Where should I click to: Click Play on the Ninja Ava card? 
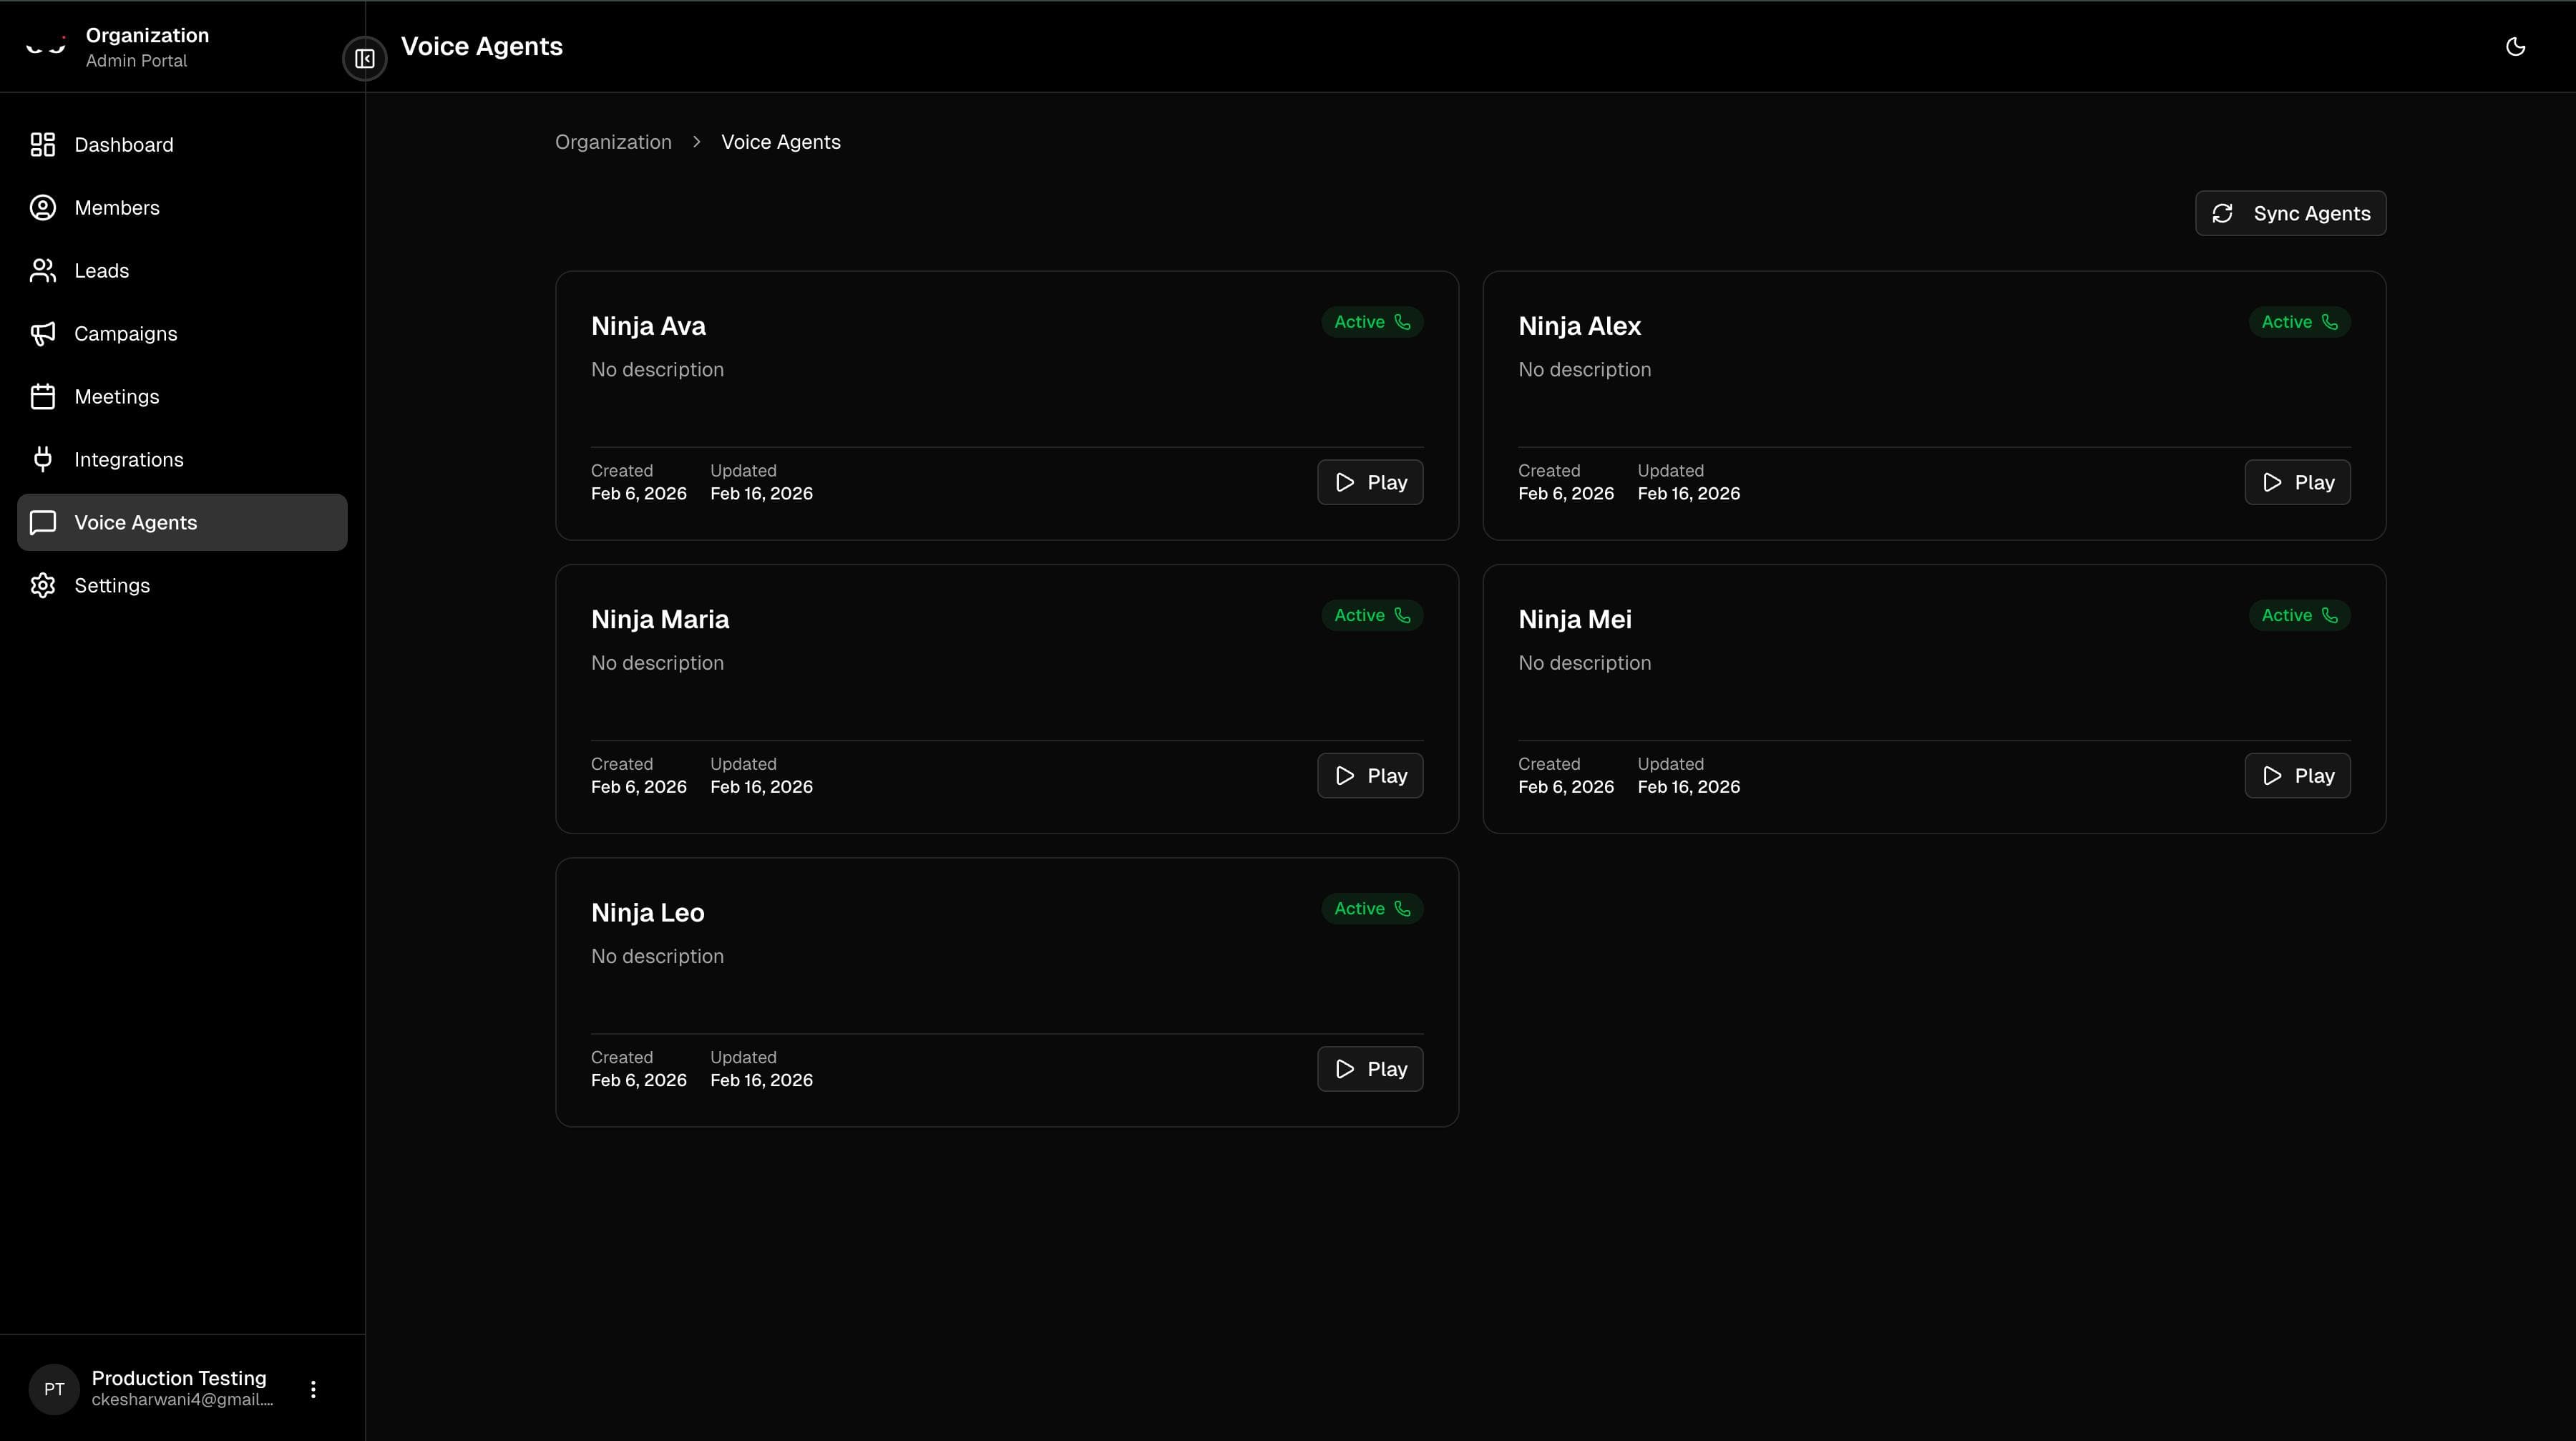tap(1369, 481)
